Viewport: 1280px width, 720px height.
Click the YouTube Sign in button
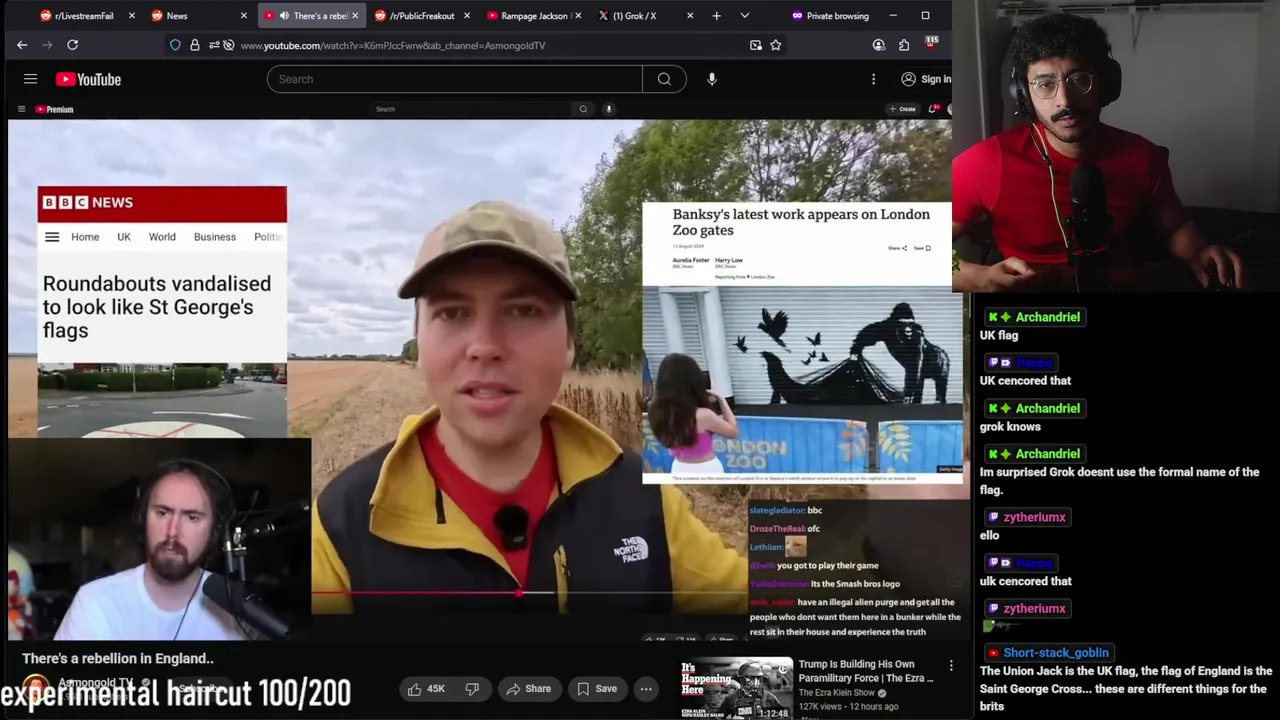tap(925, 79)
